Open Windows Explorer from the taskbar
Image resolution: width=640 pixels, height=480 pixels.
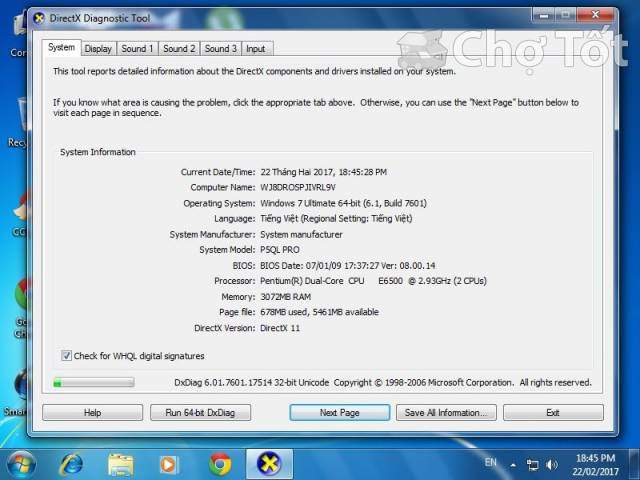pos(121,464)
